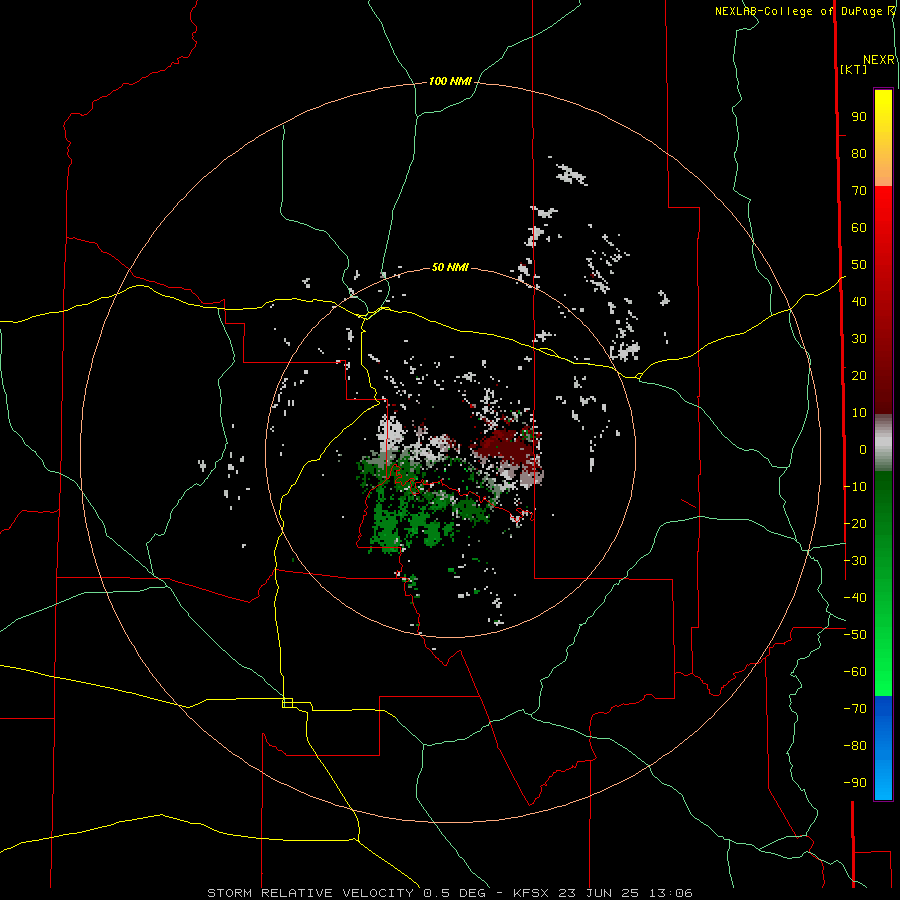The image size is (900, 900).
Task: Click the NEXR label above the color bar
Action: click(x=879, y=60)
